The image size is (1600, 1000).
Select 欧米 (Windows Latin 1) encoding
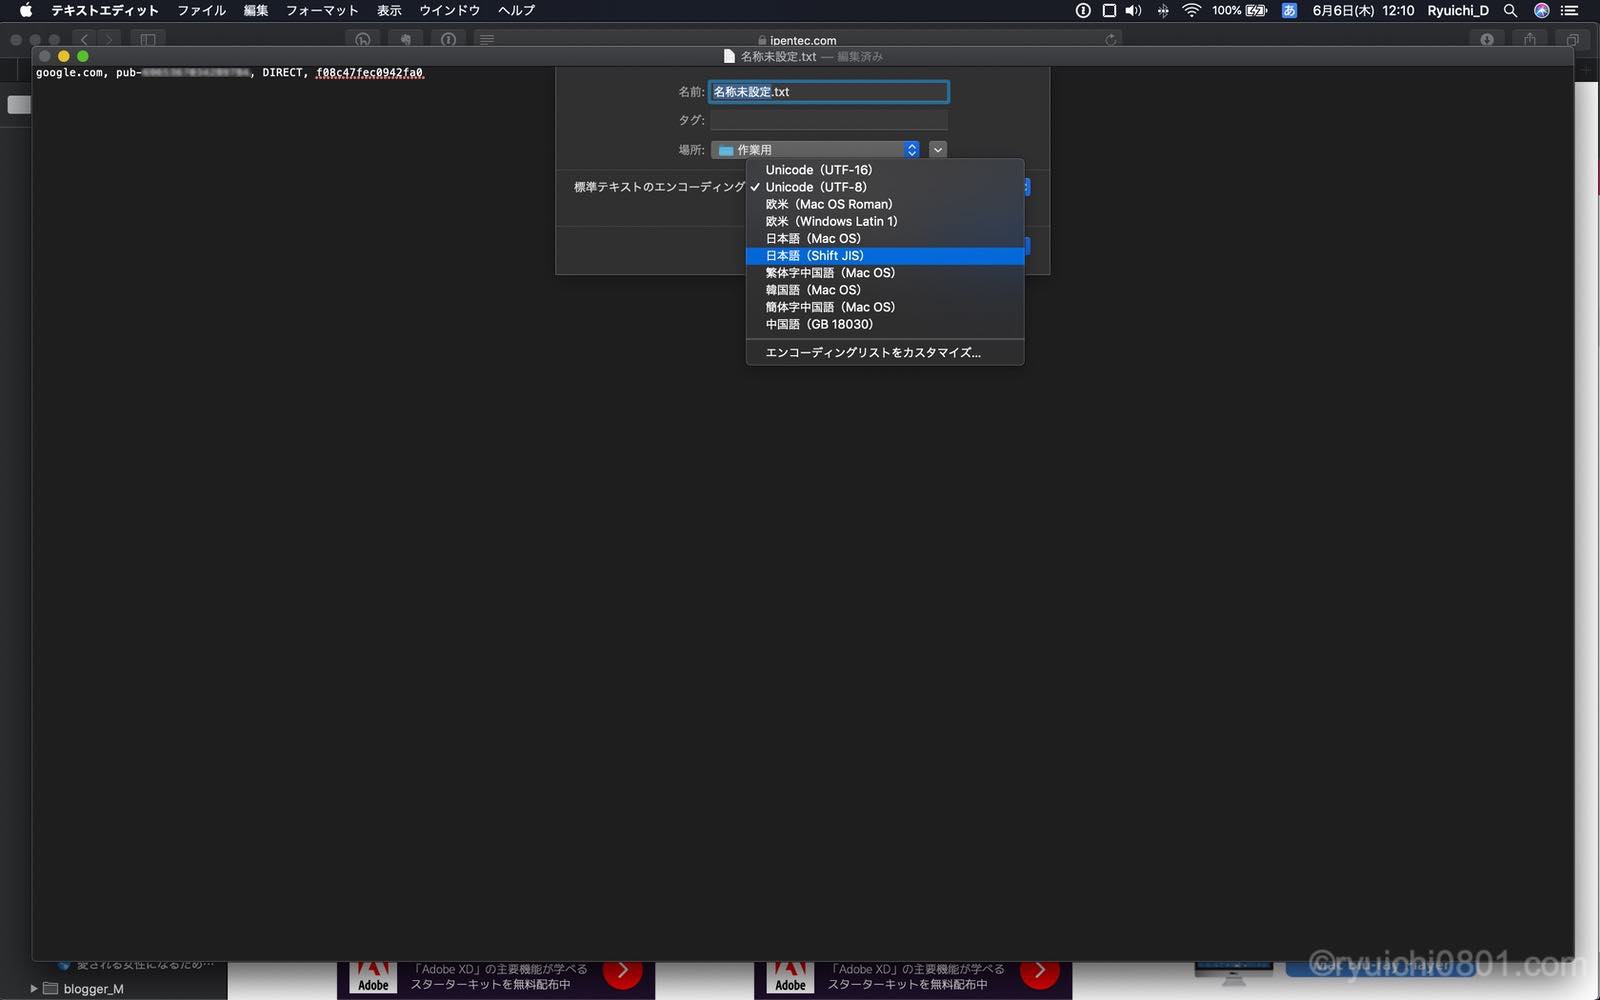[x=885, y=221]
